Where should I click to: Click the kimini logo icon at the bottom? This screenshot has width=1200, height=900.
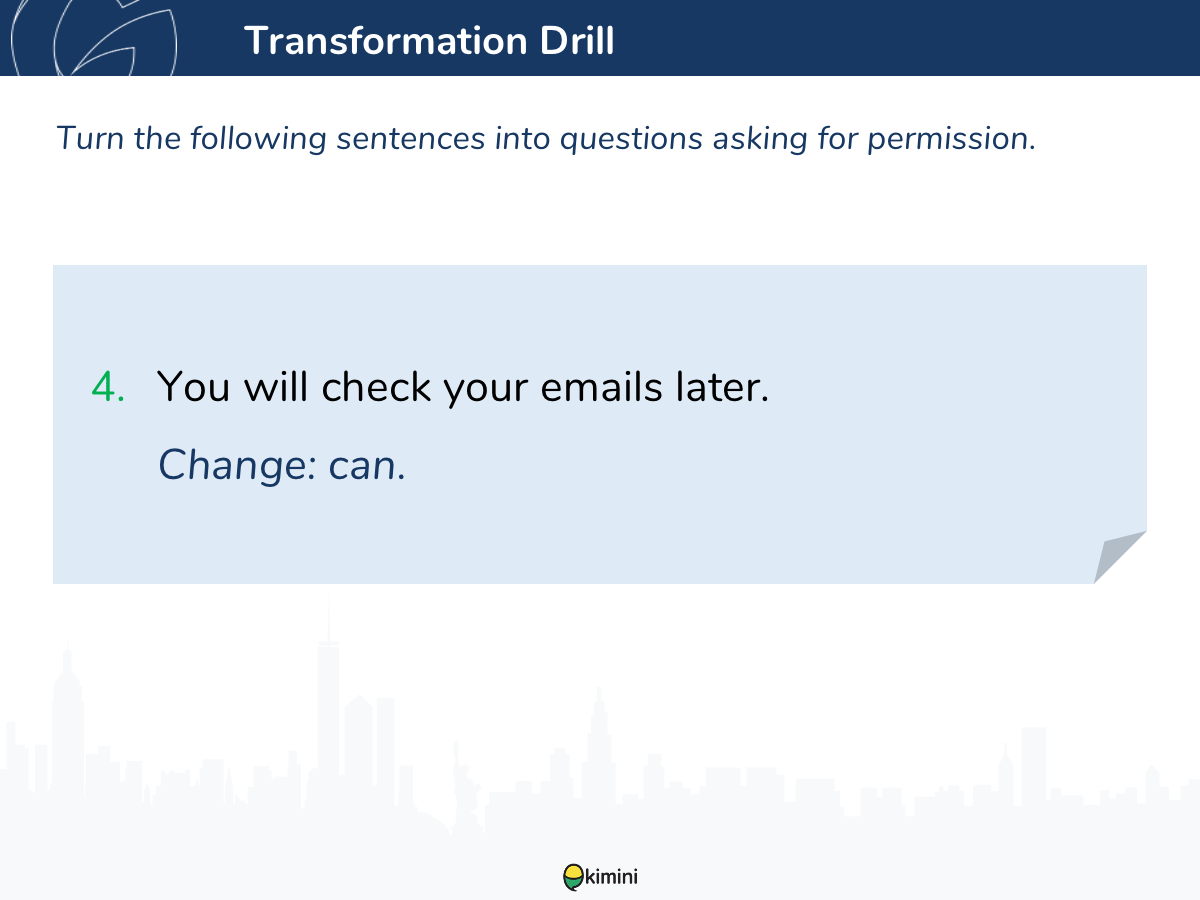tap(573, 878)
